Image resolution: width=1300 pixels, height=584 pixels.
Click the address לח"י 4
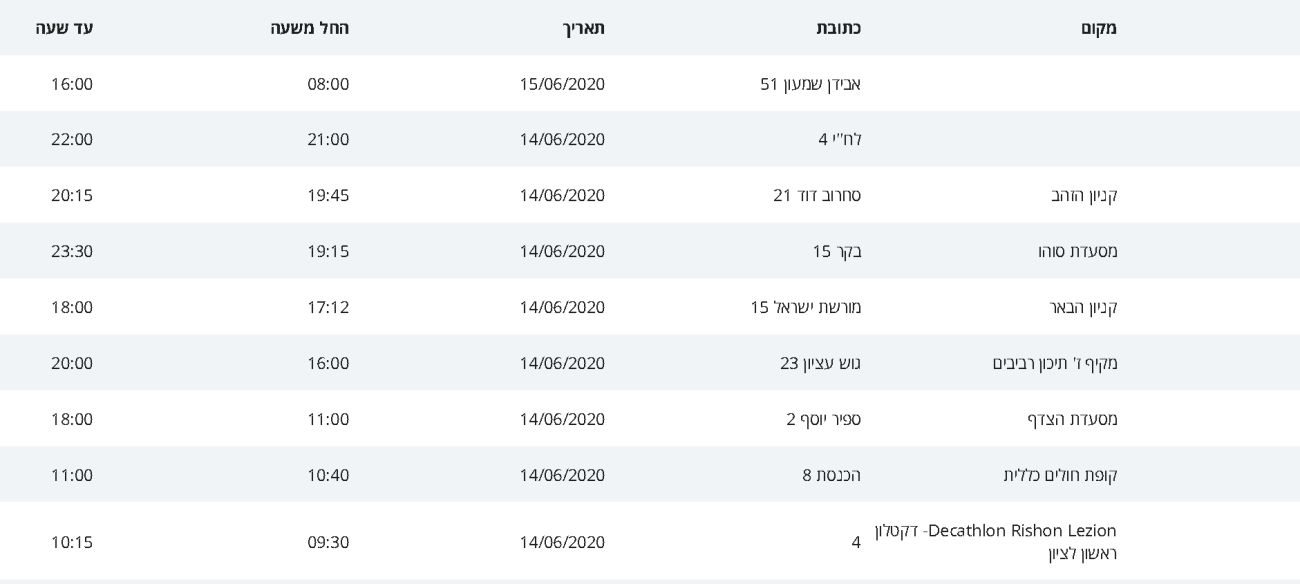(839, 140)
